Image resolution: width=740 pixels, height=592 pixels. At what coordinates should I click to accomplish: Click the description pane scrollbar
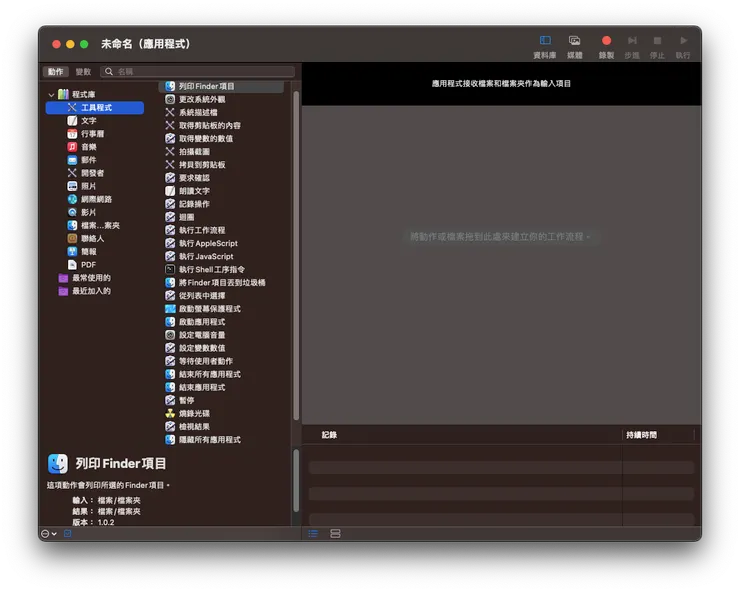(296, 480)
